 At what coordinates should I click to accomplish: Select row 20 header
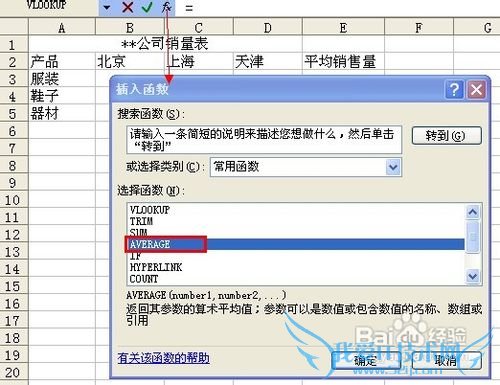[13, 372]
